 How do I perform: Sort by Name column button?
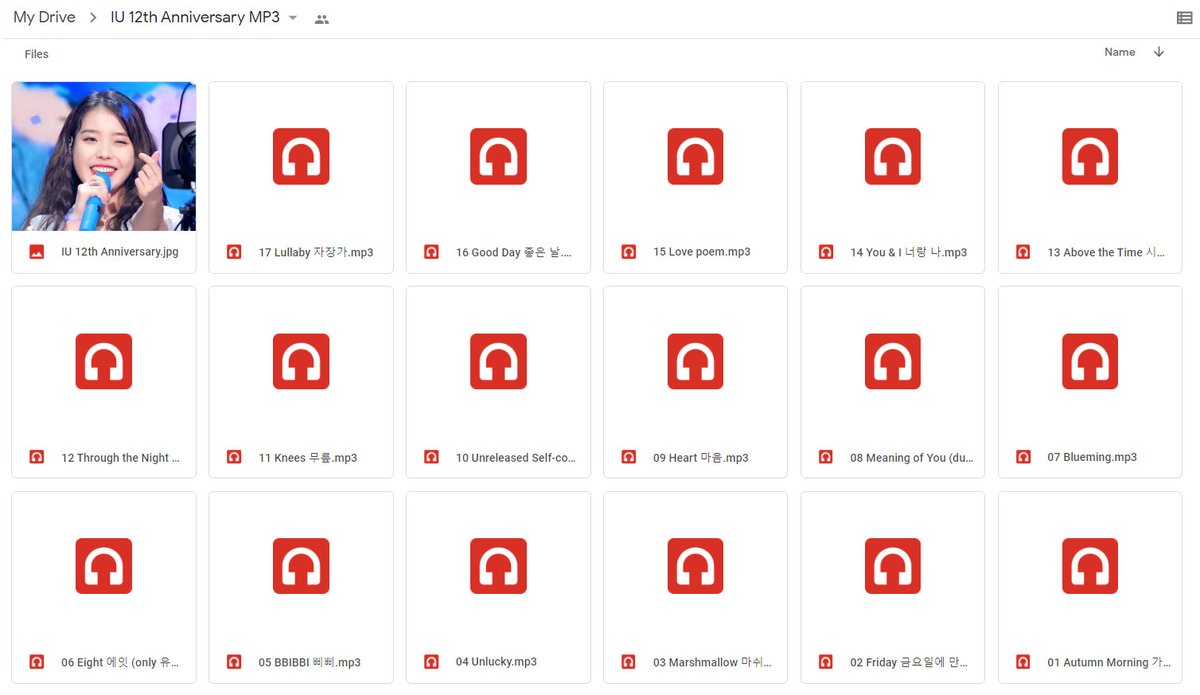click(1120, 52)
